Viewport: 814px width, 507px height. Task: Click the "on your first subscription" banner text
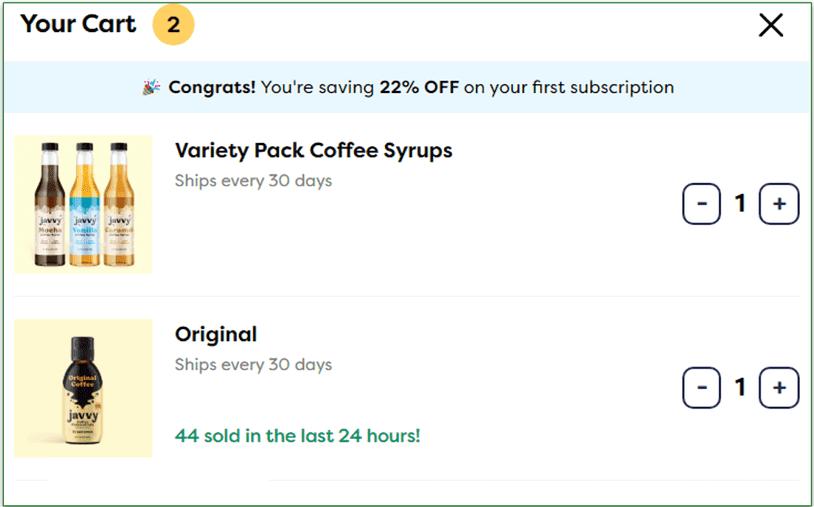(x=568, y=88)
